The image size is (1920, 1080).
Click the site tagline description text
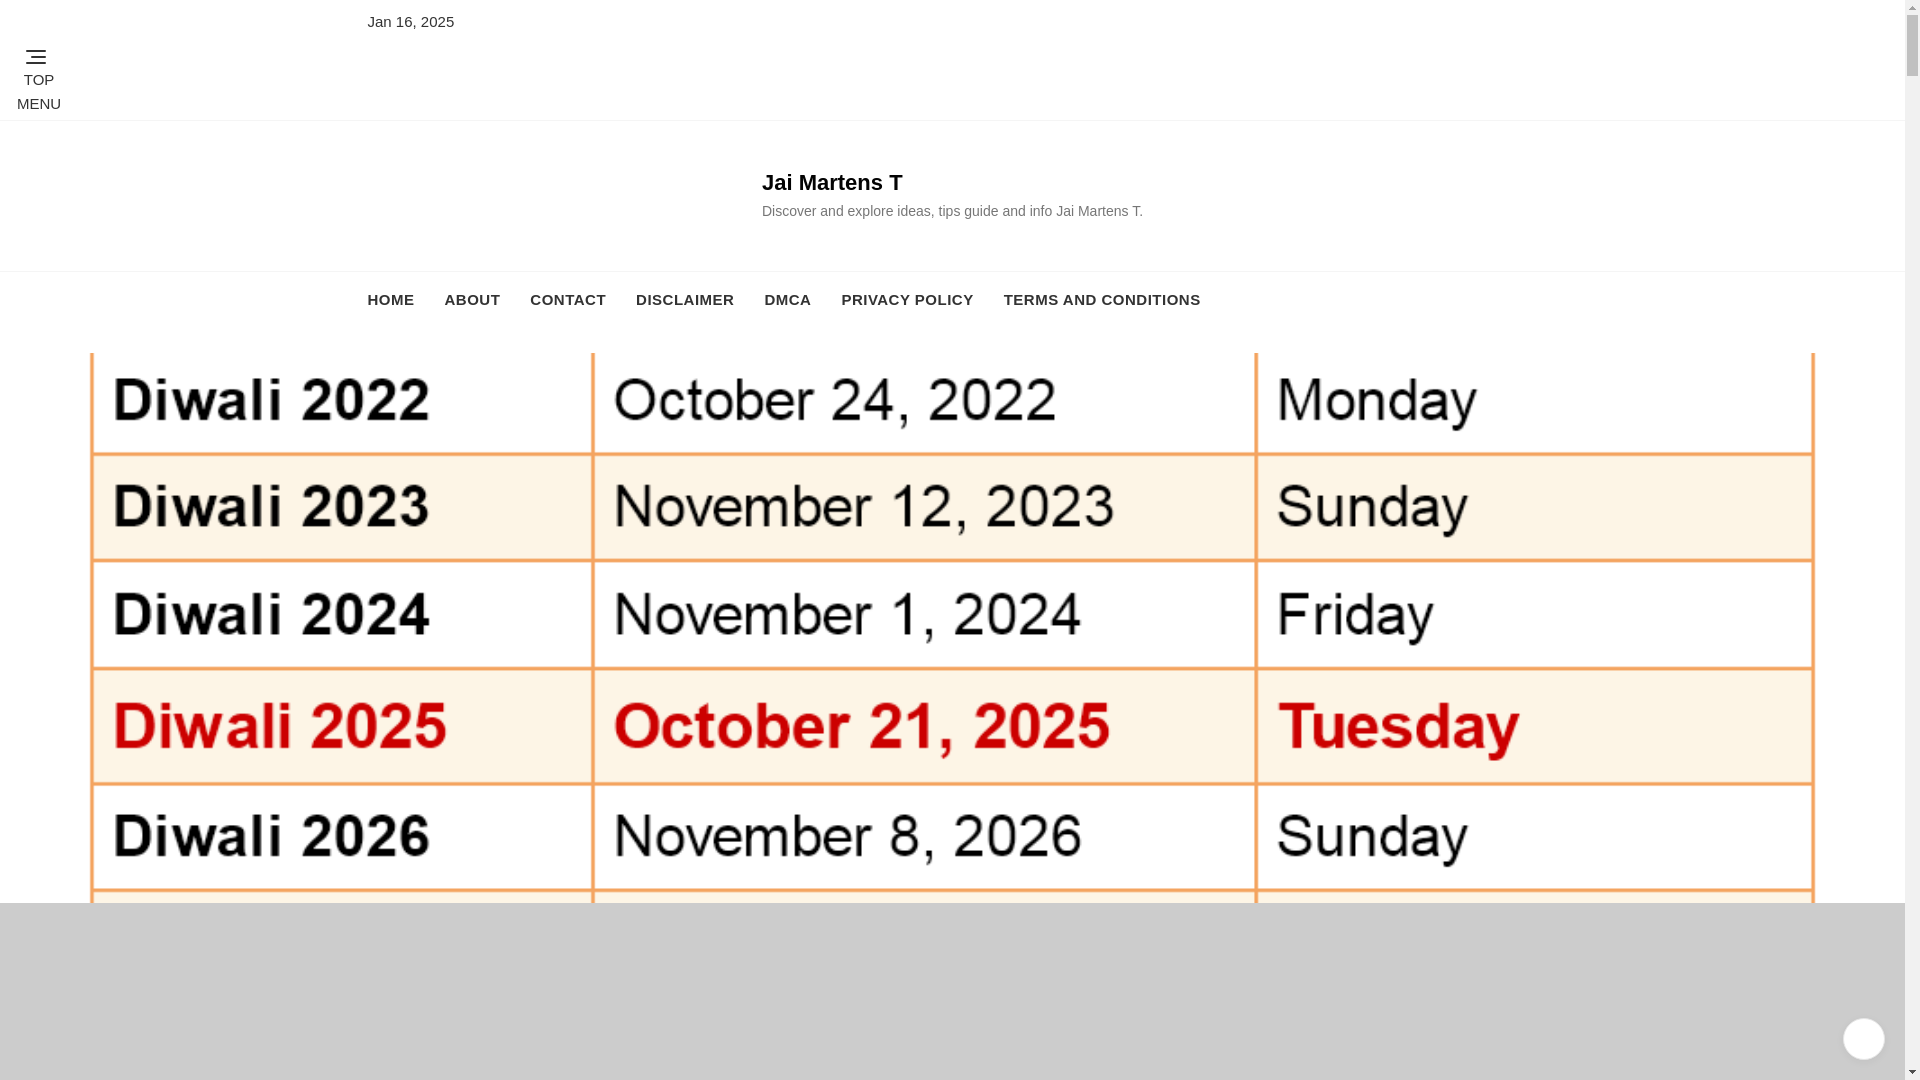tap(952, 211)
